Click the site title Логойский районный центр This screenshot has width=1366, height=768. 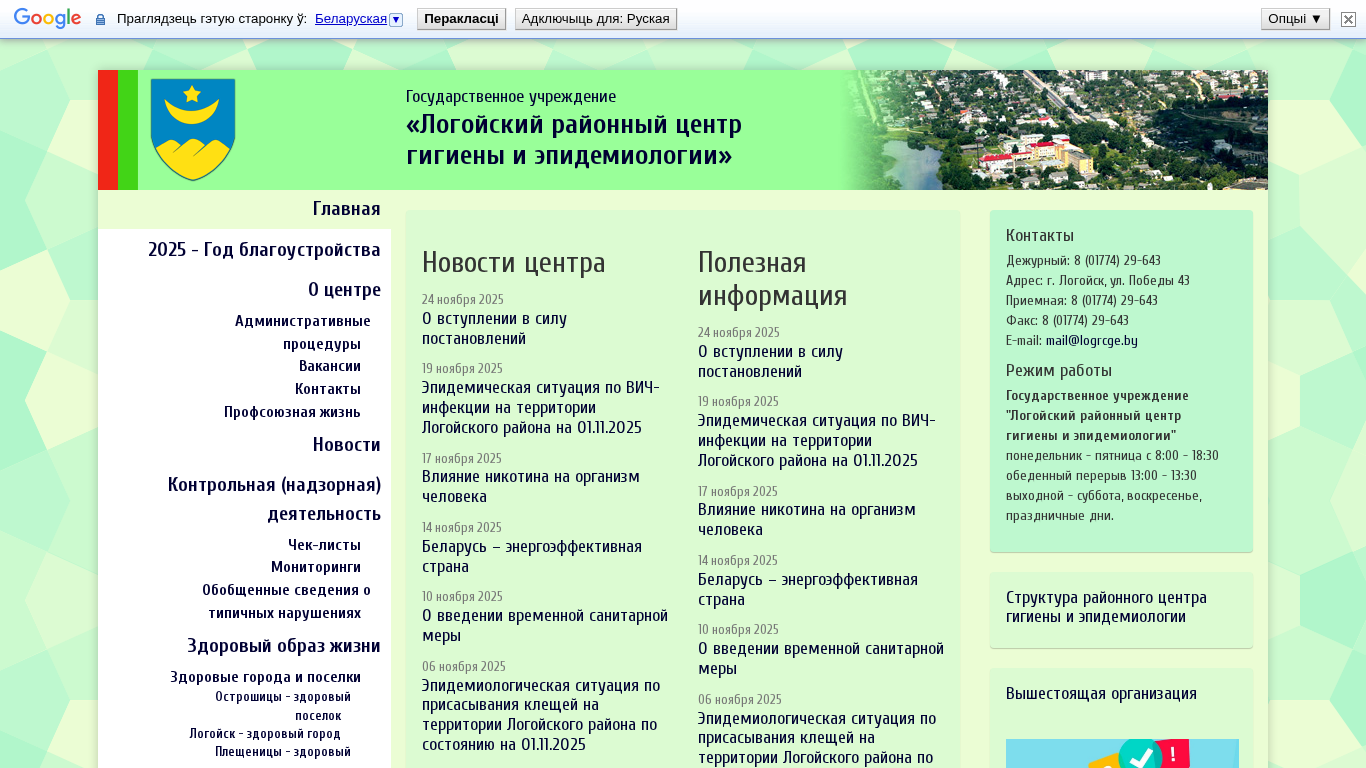[574, 140]
